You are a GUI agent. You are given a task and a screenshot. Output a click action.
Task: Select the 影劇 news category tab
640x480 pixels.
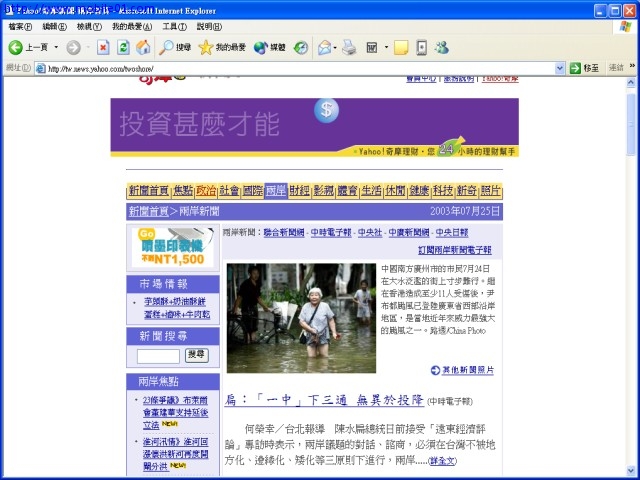(324, 191)
